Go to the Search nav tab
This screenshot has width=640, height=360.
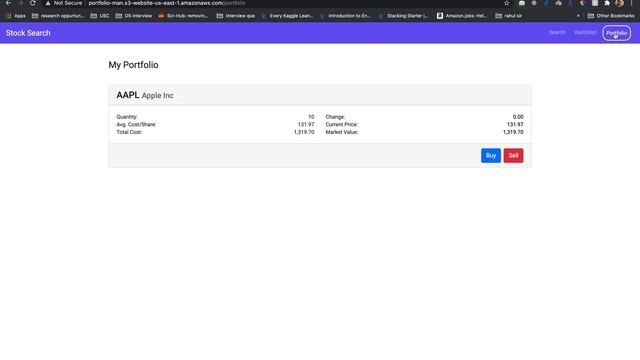(557, 32)
